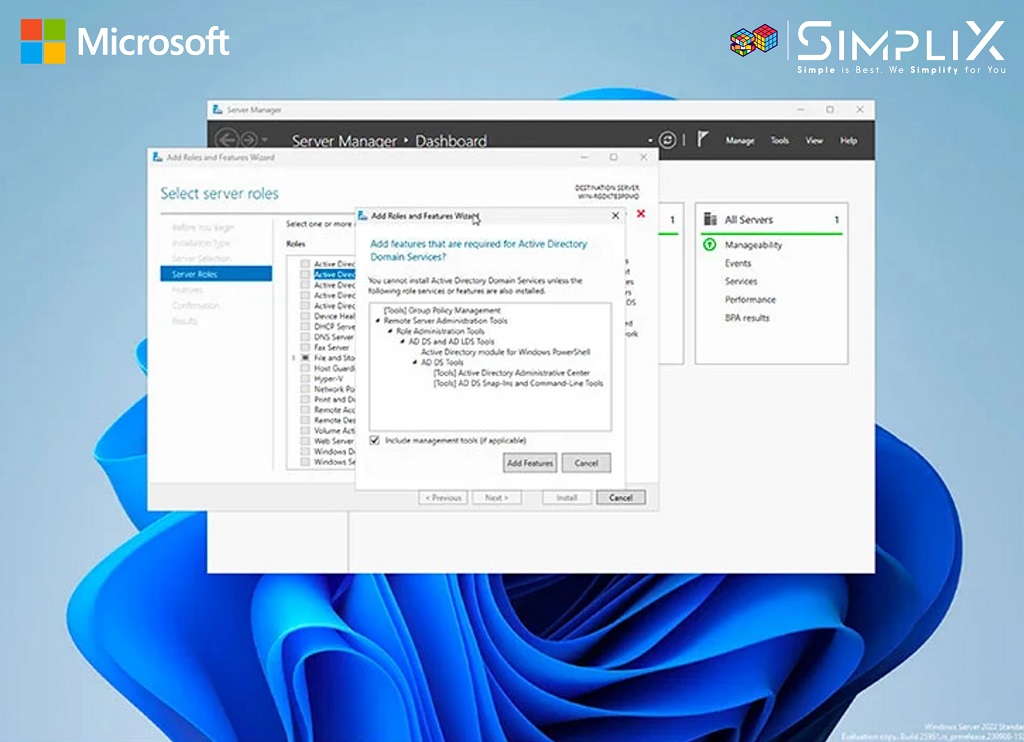Toggle Include management tools checkbox
The image size is (1024, 742).
(x=375, y=440)
